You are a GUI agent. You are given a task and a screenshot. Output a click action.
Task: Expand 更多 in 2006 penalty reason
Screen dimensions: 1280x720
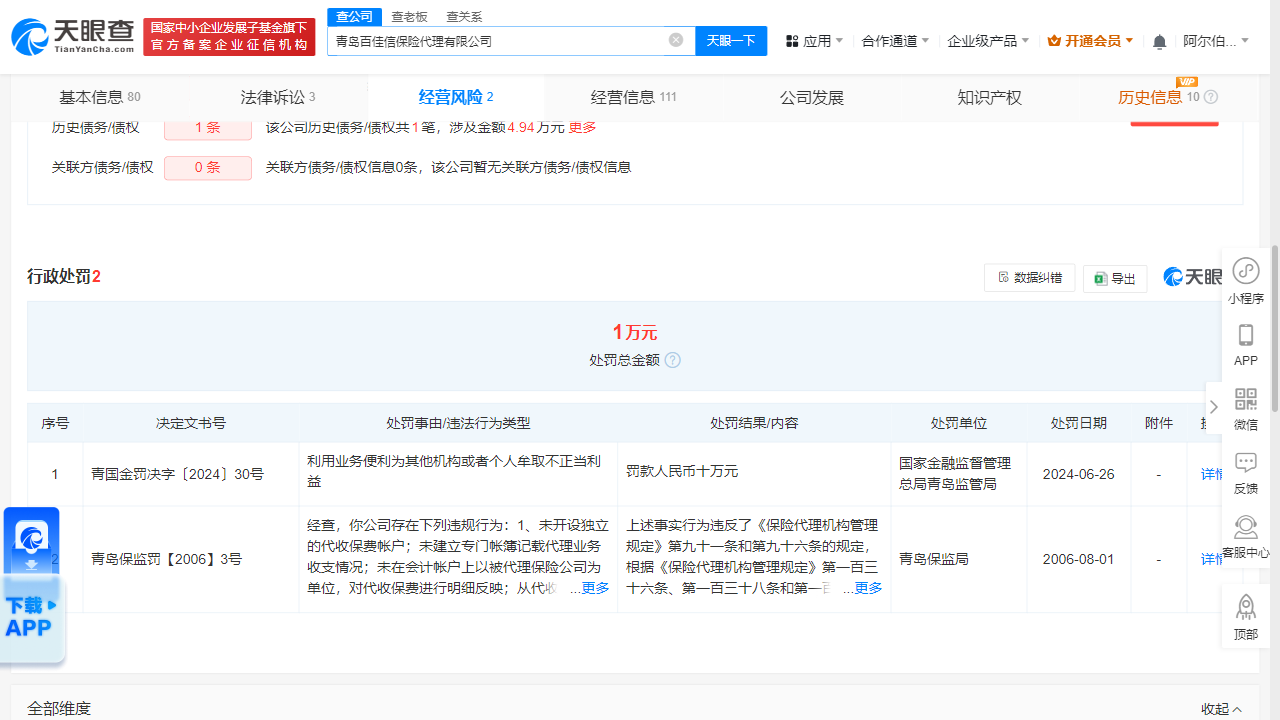click(595, 588)
